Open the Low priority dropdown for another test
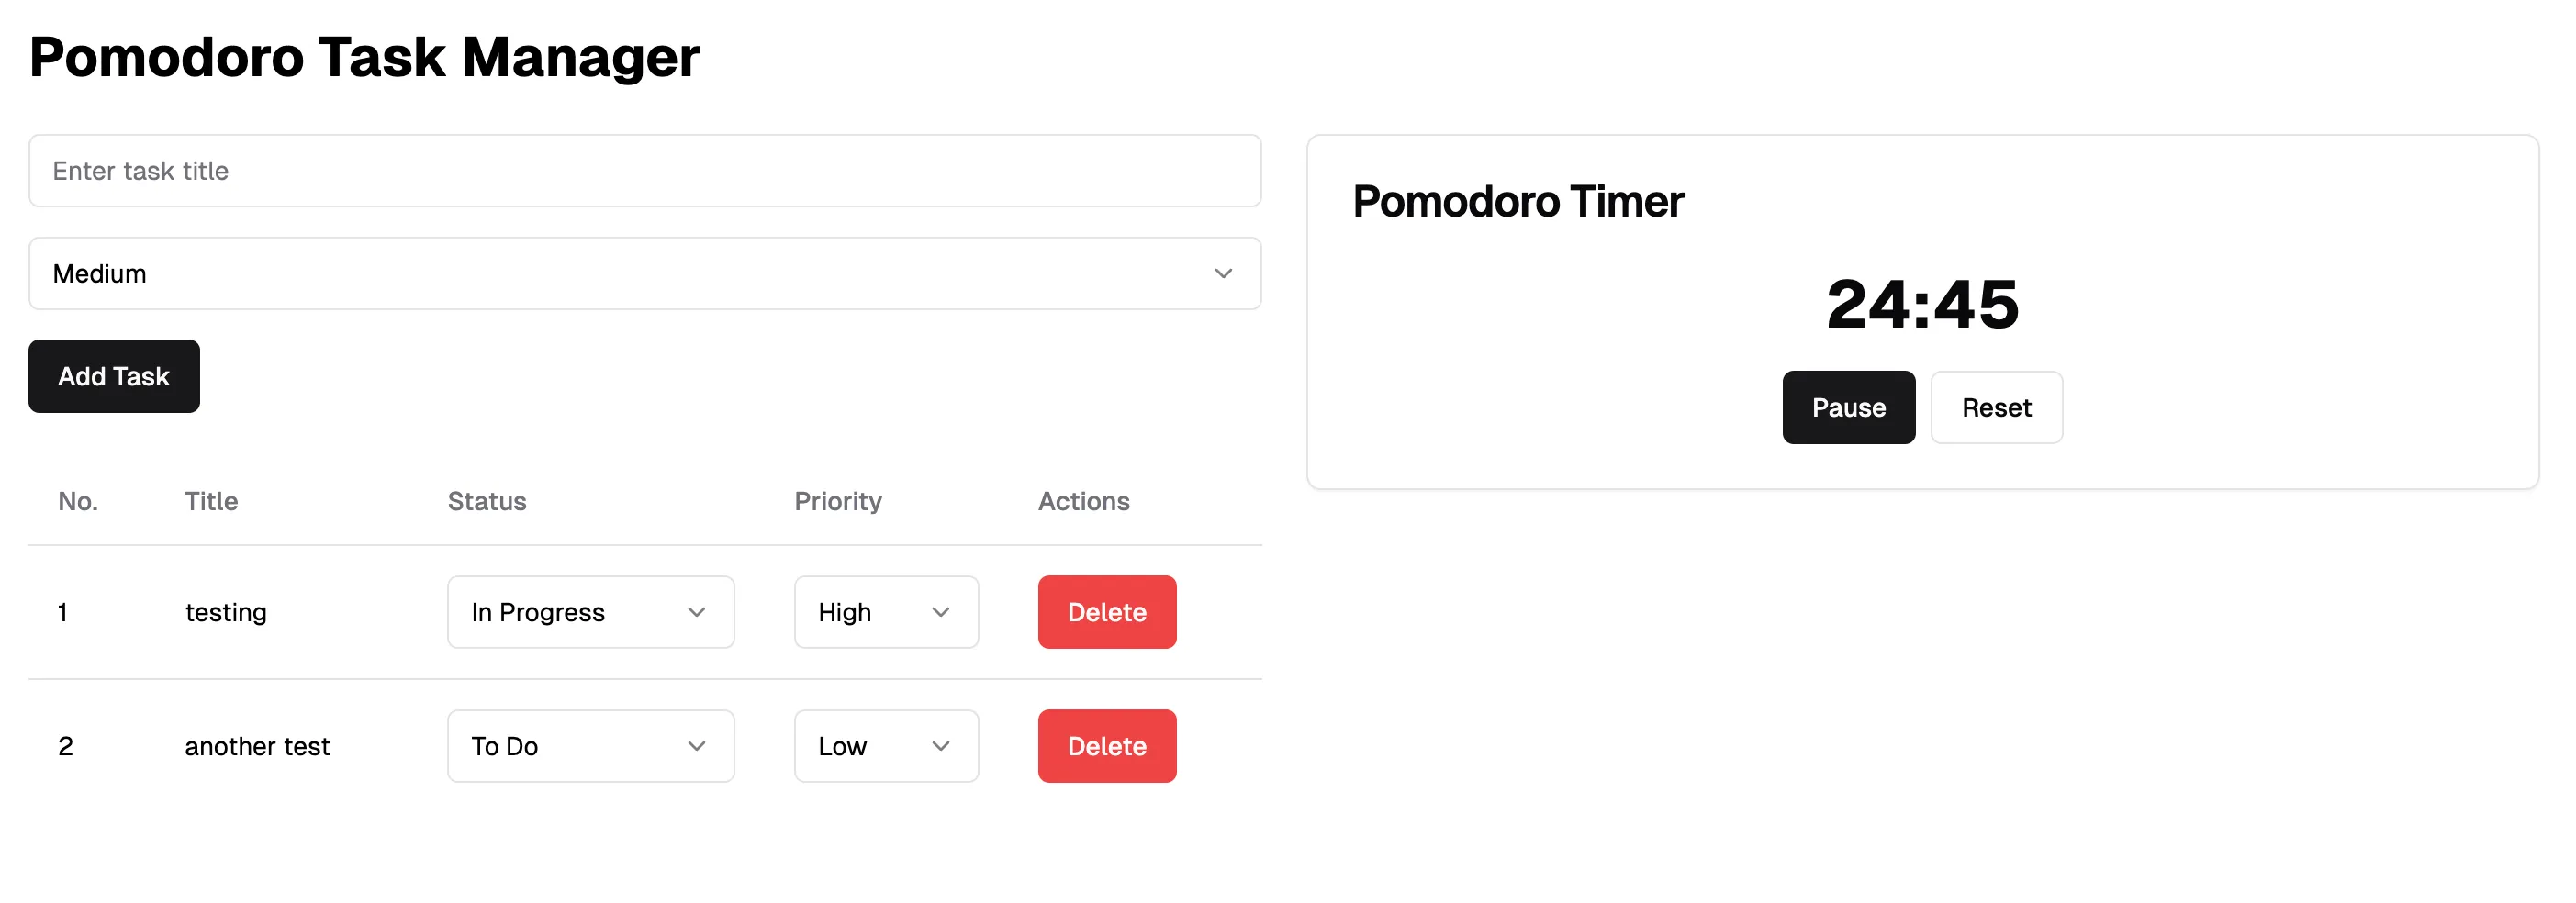 (x=885, y=745)
